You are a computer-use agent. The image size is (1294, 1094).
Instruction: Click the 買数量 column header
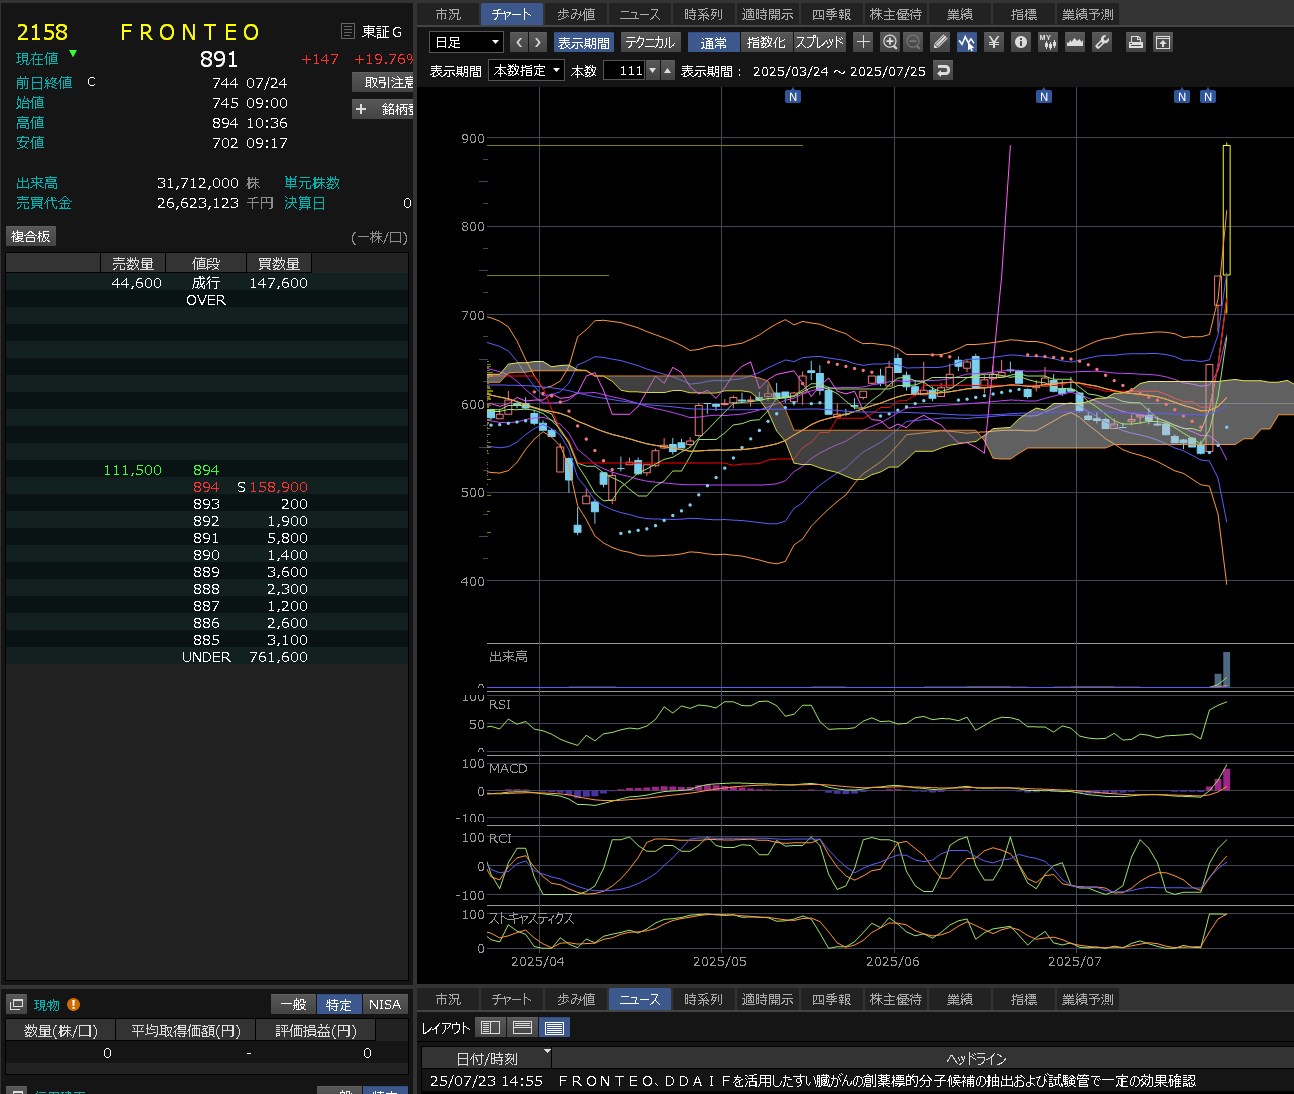(279, 263)
